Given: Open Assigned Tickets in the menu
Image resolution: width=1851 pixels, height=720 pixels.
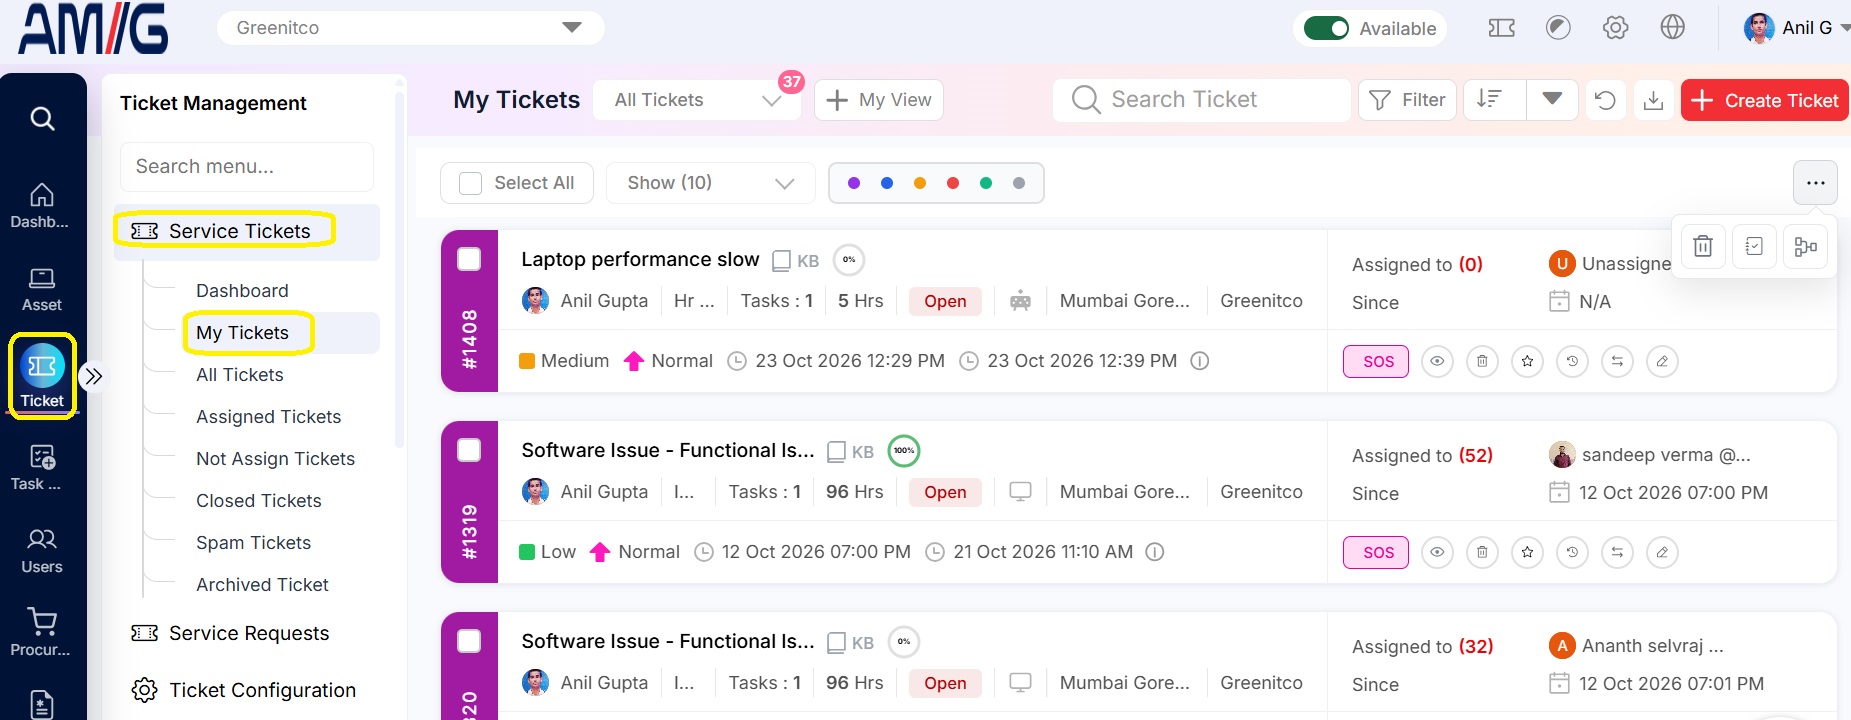Looking at the screenshot, I should click(268, 417).
